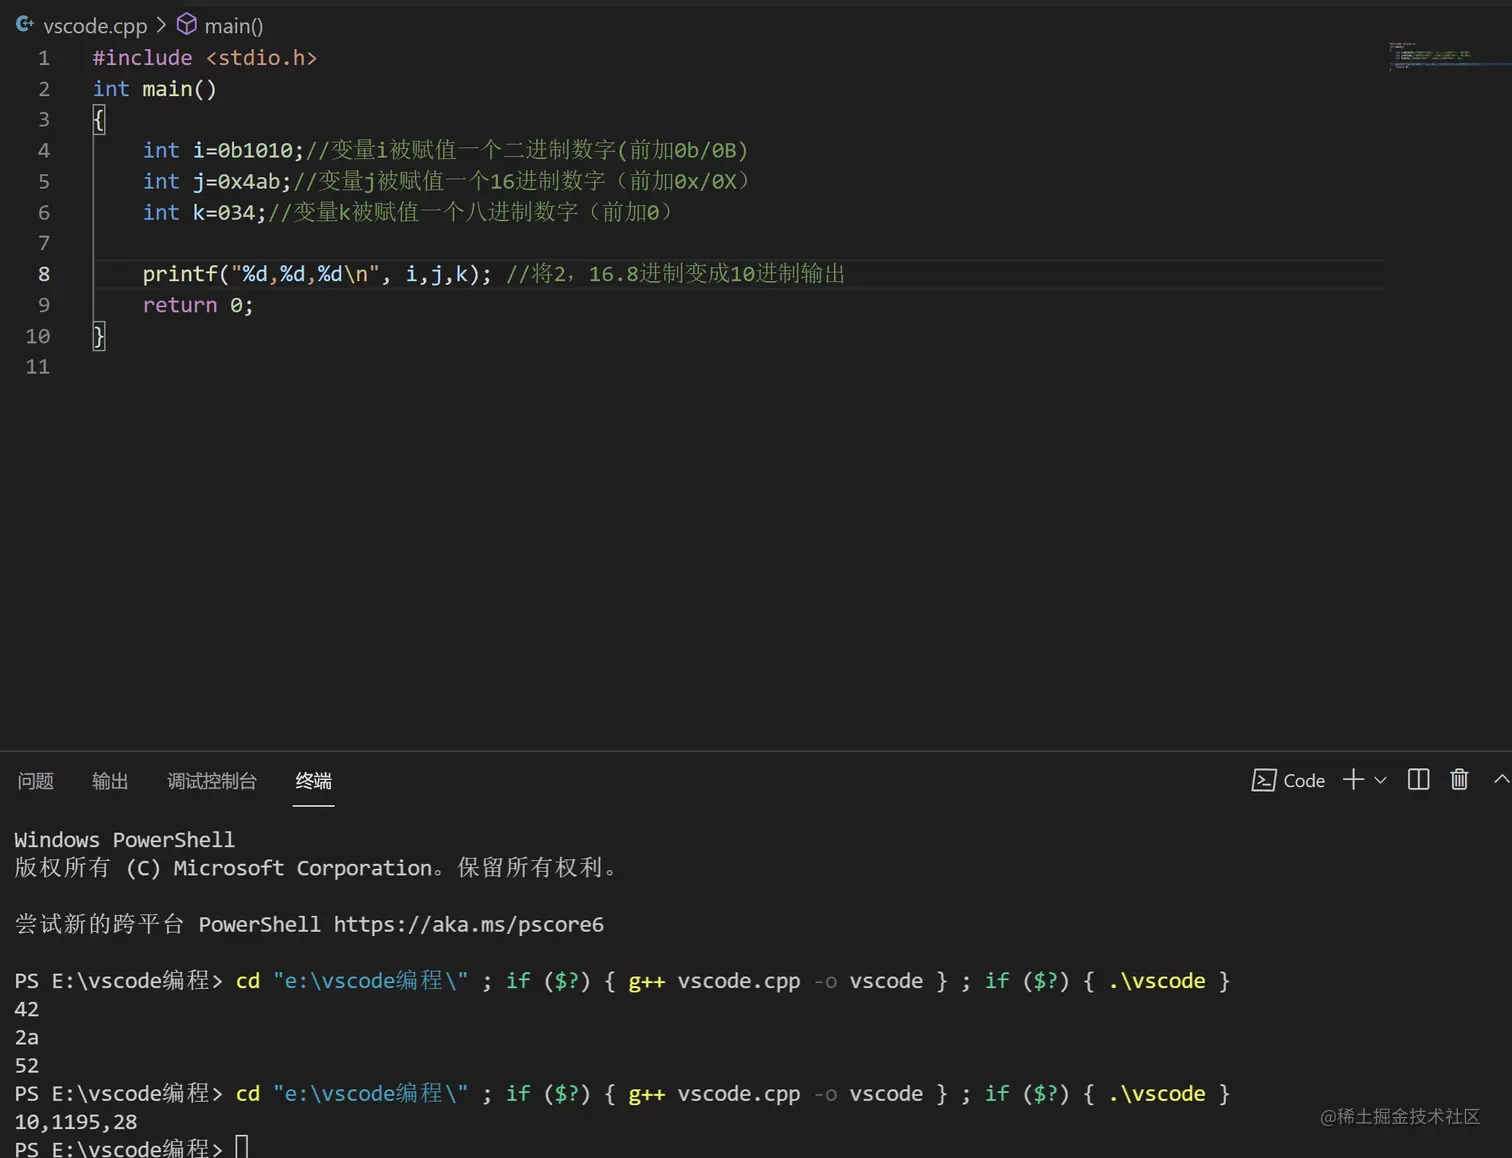Click the C++ file icon in breadcrumb
The height and width of the screenshot is (1158, 1512).
[25, 24]
